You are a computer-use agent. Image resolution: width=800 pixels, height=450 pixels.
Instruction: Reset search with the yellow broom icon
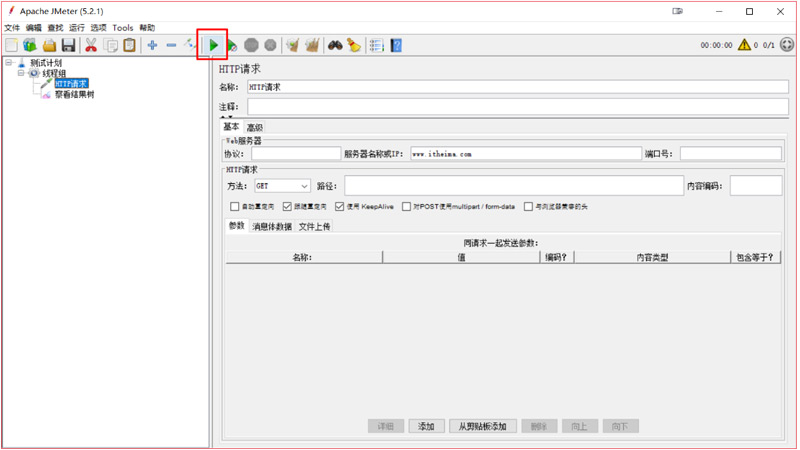click(354, 45)
